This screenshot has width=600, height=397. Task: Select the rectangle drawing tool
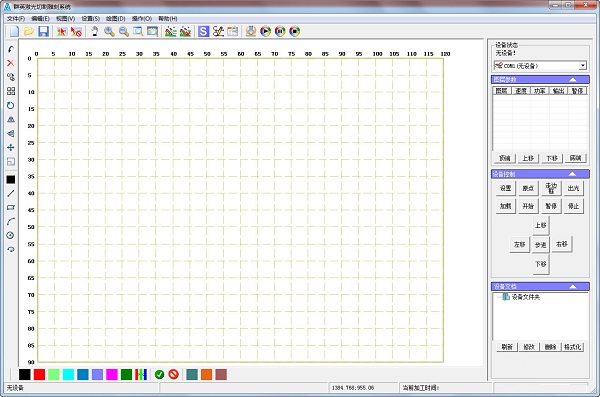coord(11,207)
